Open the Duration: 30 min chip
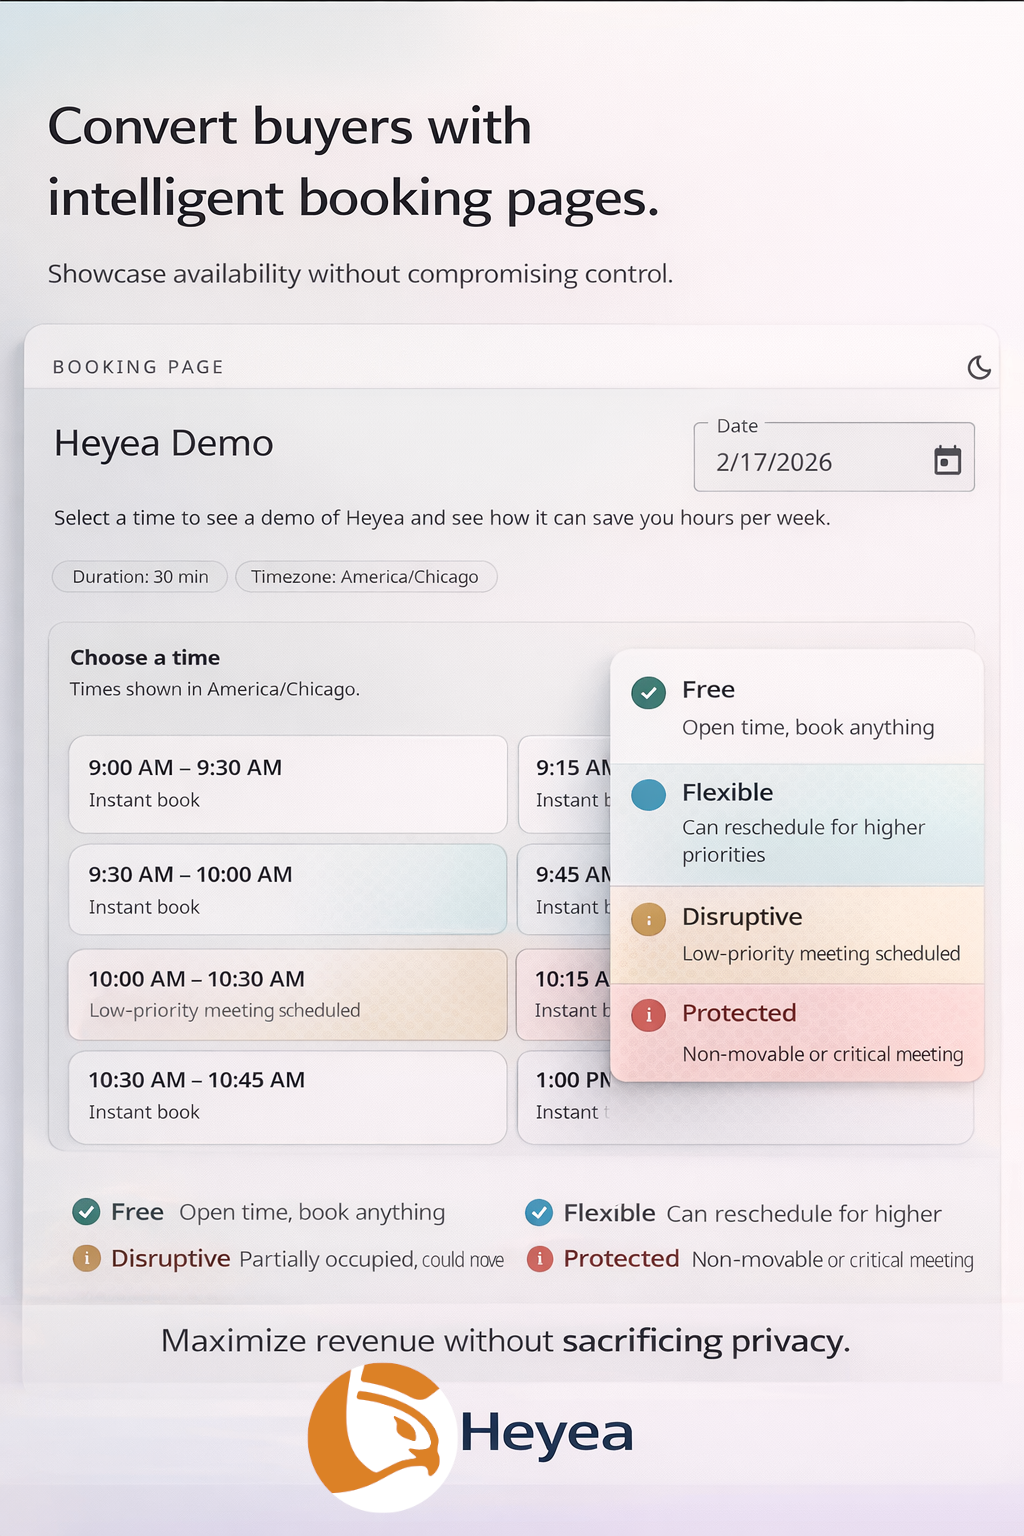This screenshot has width=1024, height=1536. [139, 576]
